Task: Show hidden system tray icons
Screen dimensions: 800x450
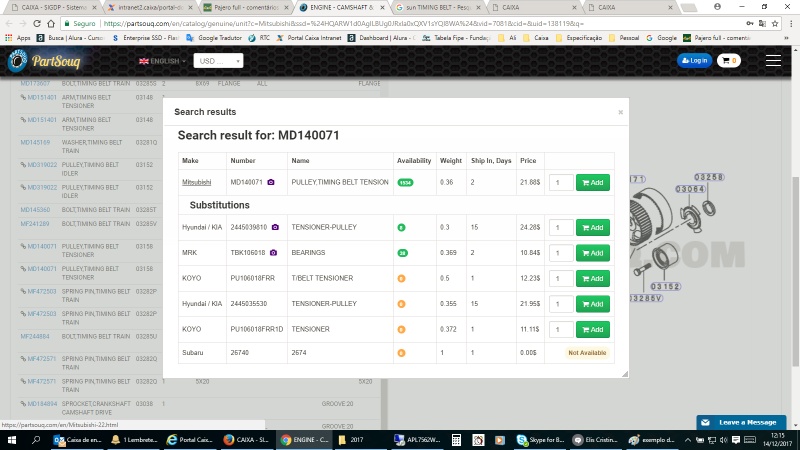Action: coord(687,440)
